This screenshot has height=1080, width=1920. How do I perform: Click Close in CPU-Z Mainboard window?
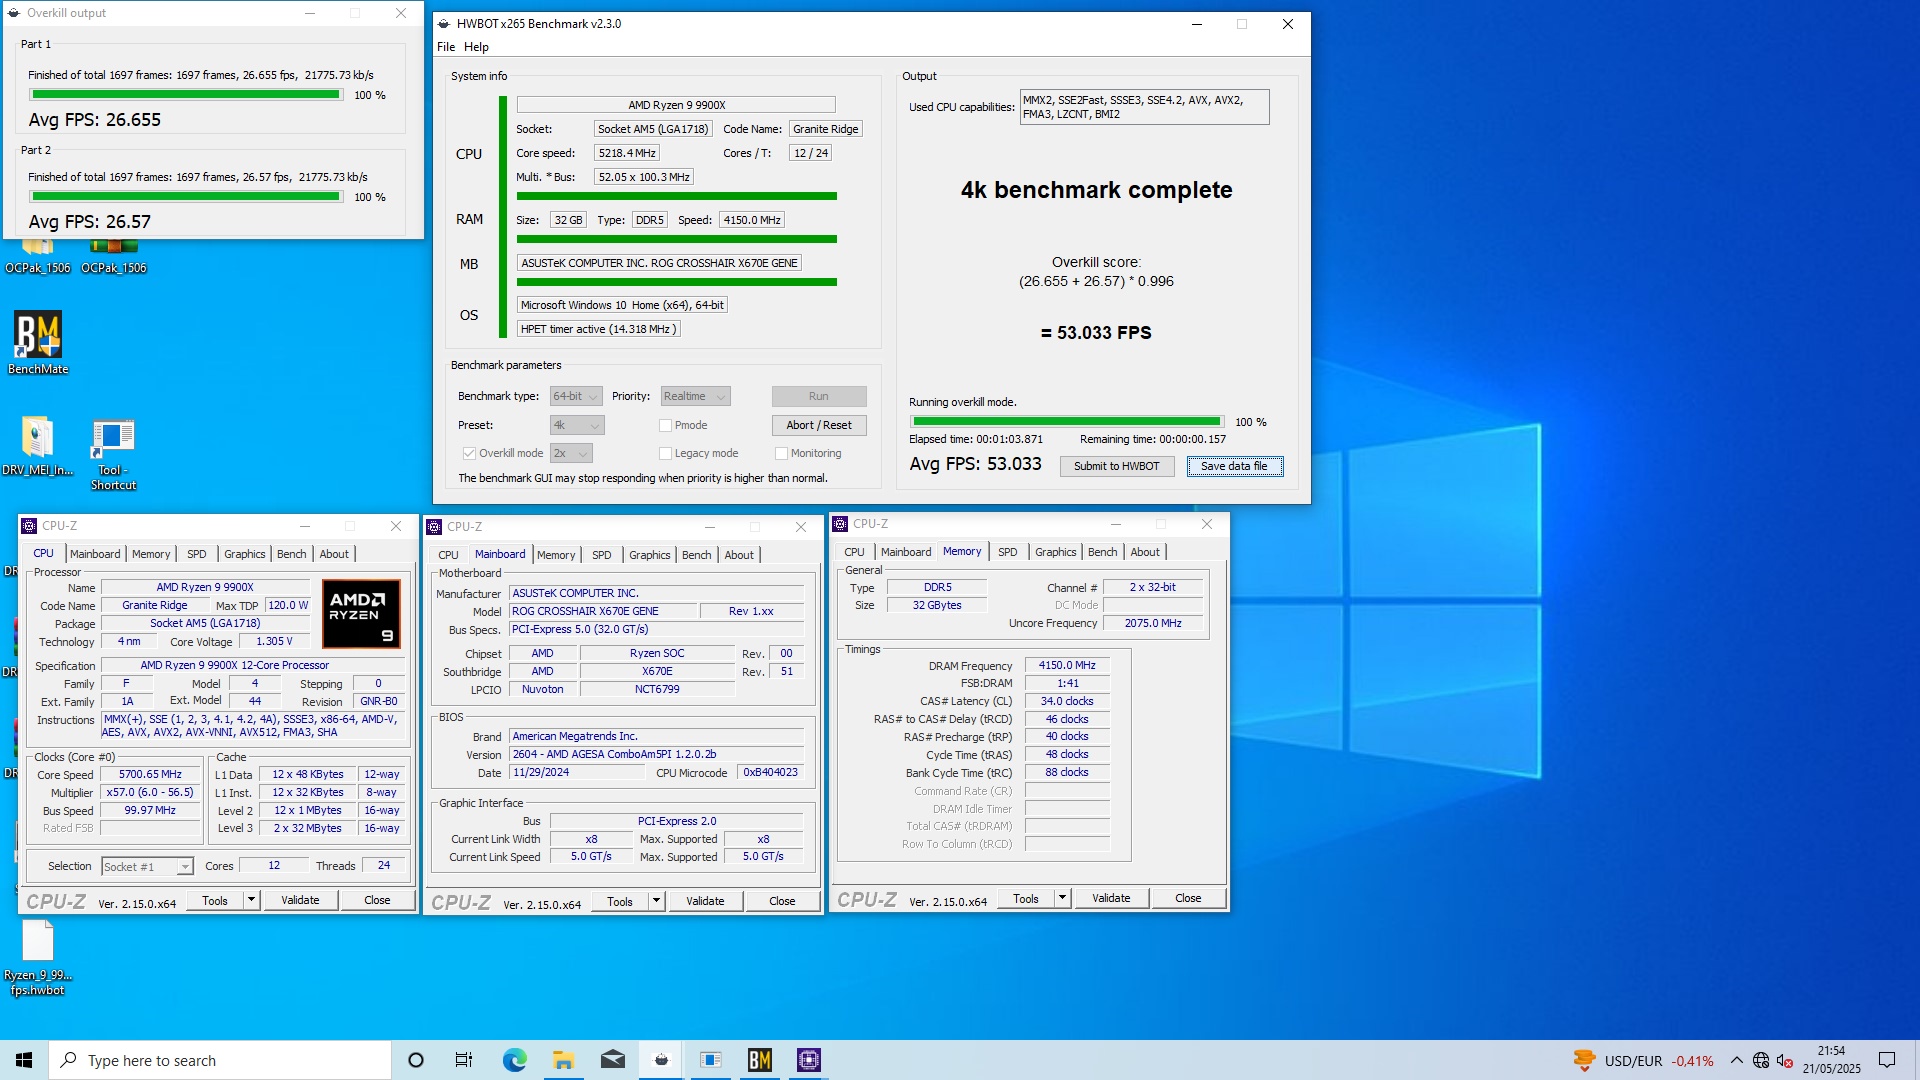[x=782, y=901]
